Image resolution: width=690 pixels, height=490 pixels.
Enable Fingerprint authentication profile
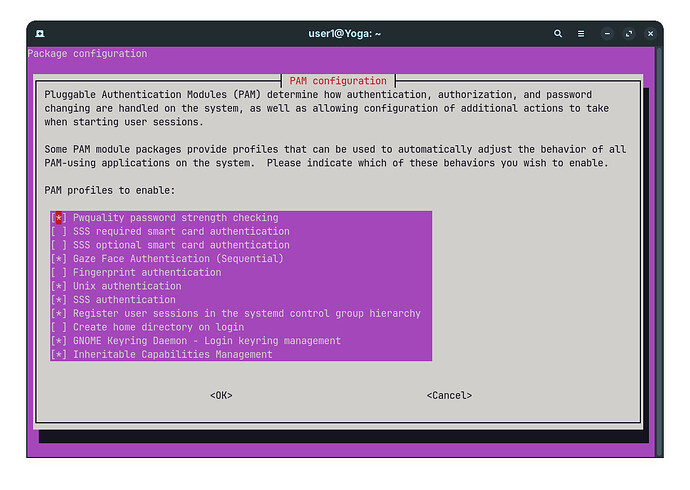point(241,272)
